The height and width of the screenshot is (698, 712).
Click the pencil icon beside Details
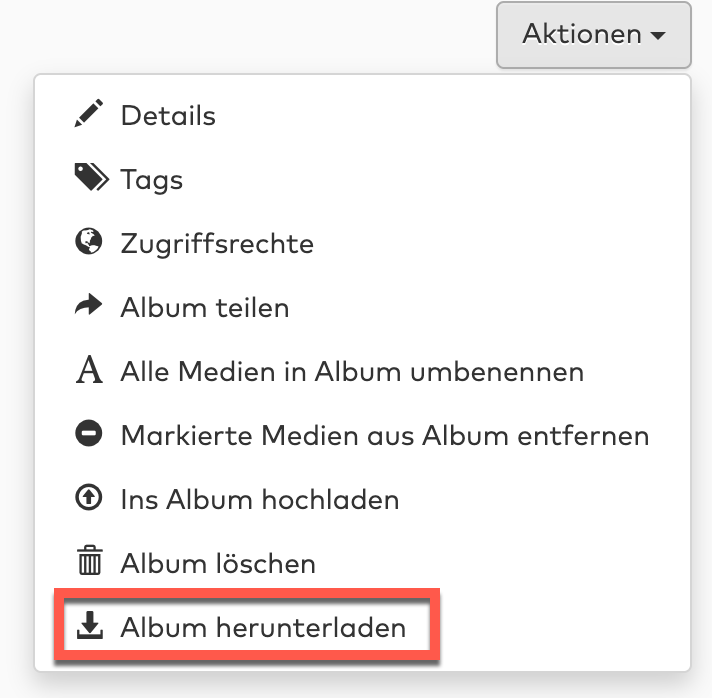click(89, 115)
